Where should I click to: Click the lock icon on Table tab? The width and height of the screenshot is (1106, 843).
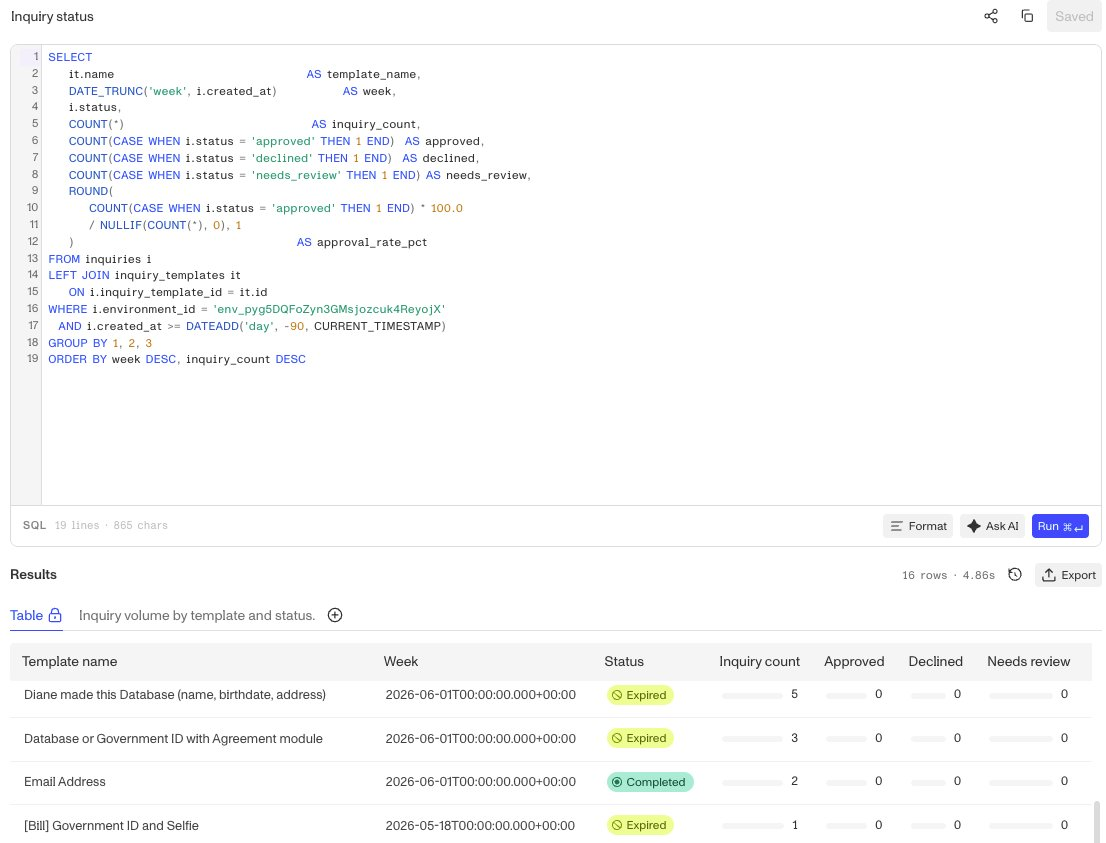[55, 615]
